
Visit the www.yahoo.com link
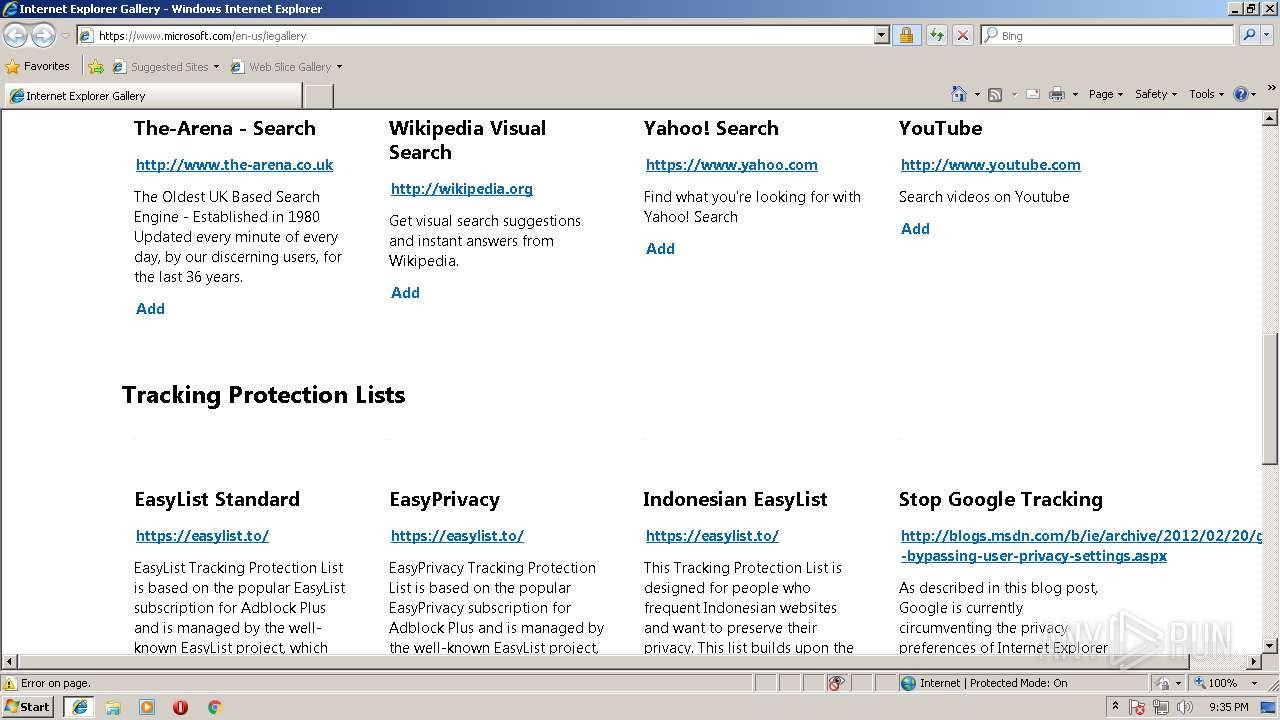tap(731, 165)
